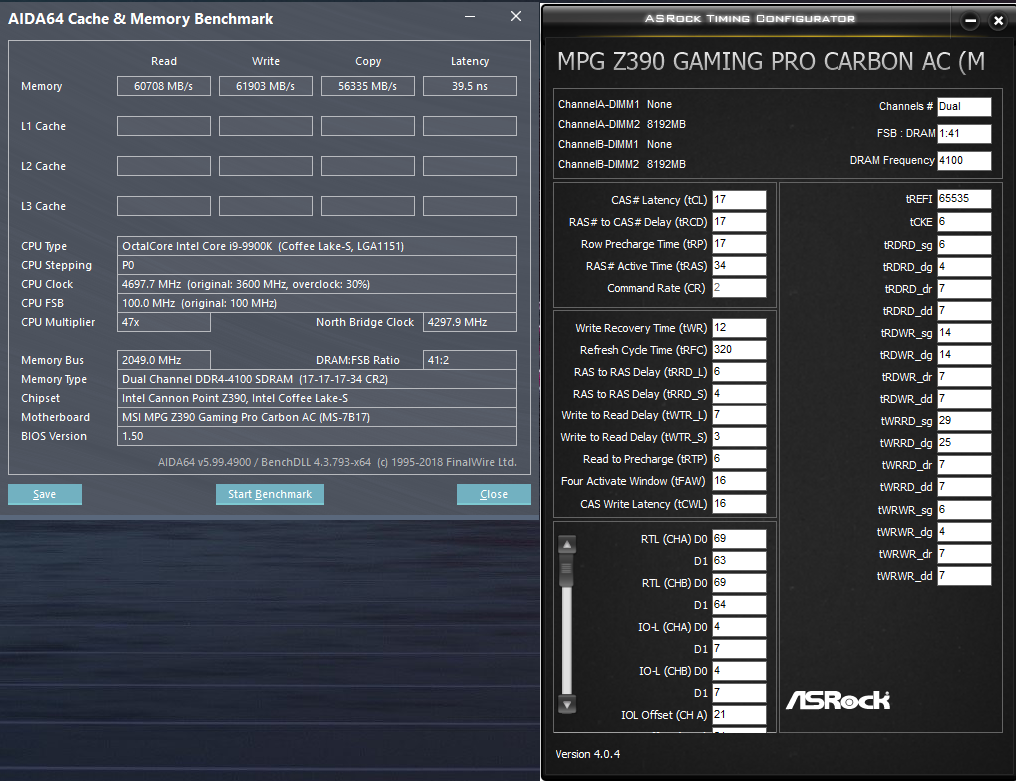Click ChannelB-DIMM2 8192MB entry
The height and width of the screenshot is (781, 1016).
(x=622, y=165)
